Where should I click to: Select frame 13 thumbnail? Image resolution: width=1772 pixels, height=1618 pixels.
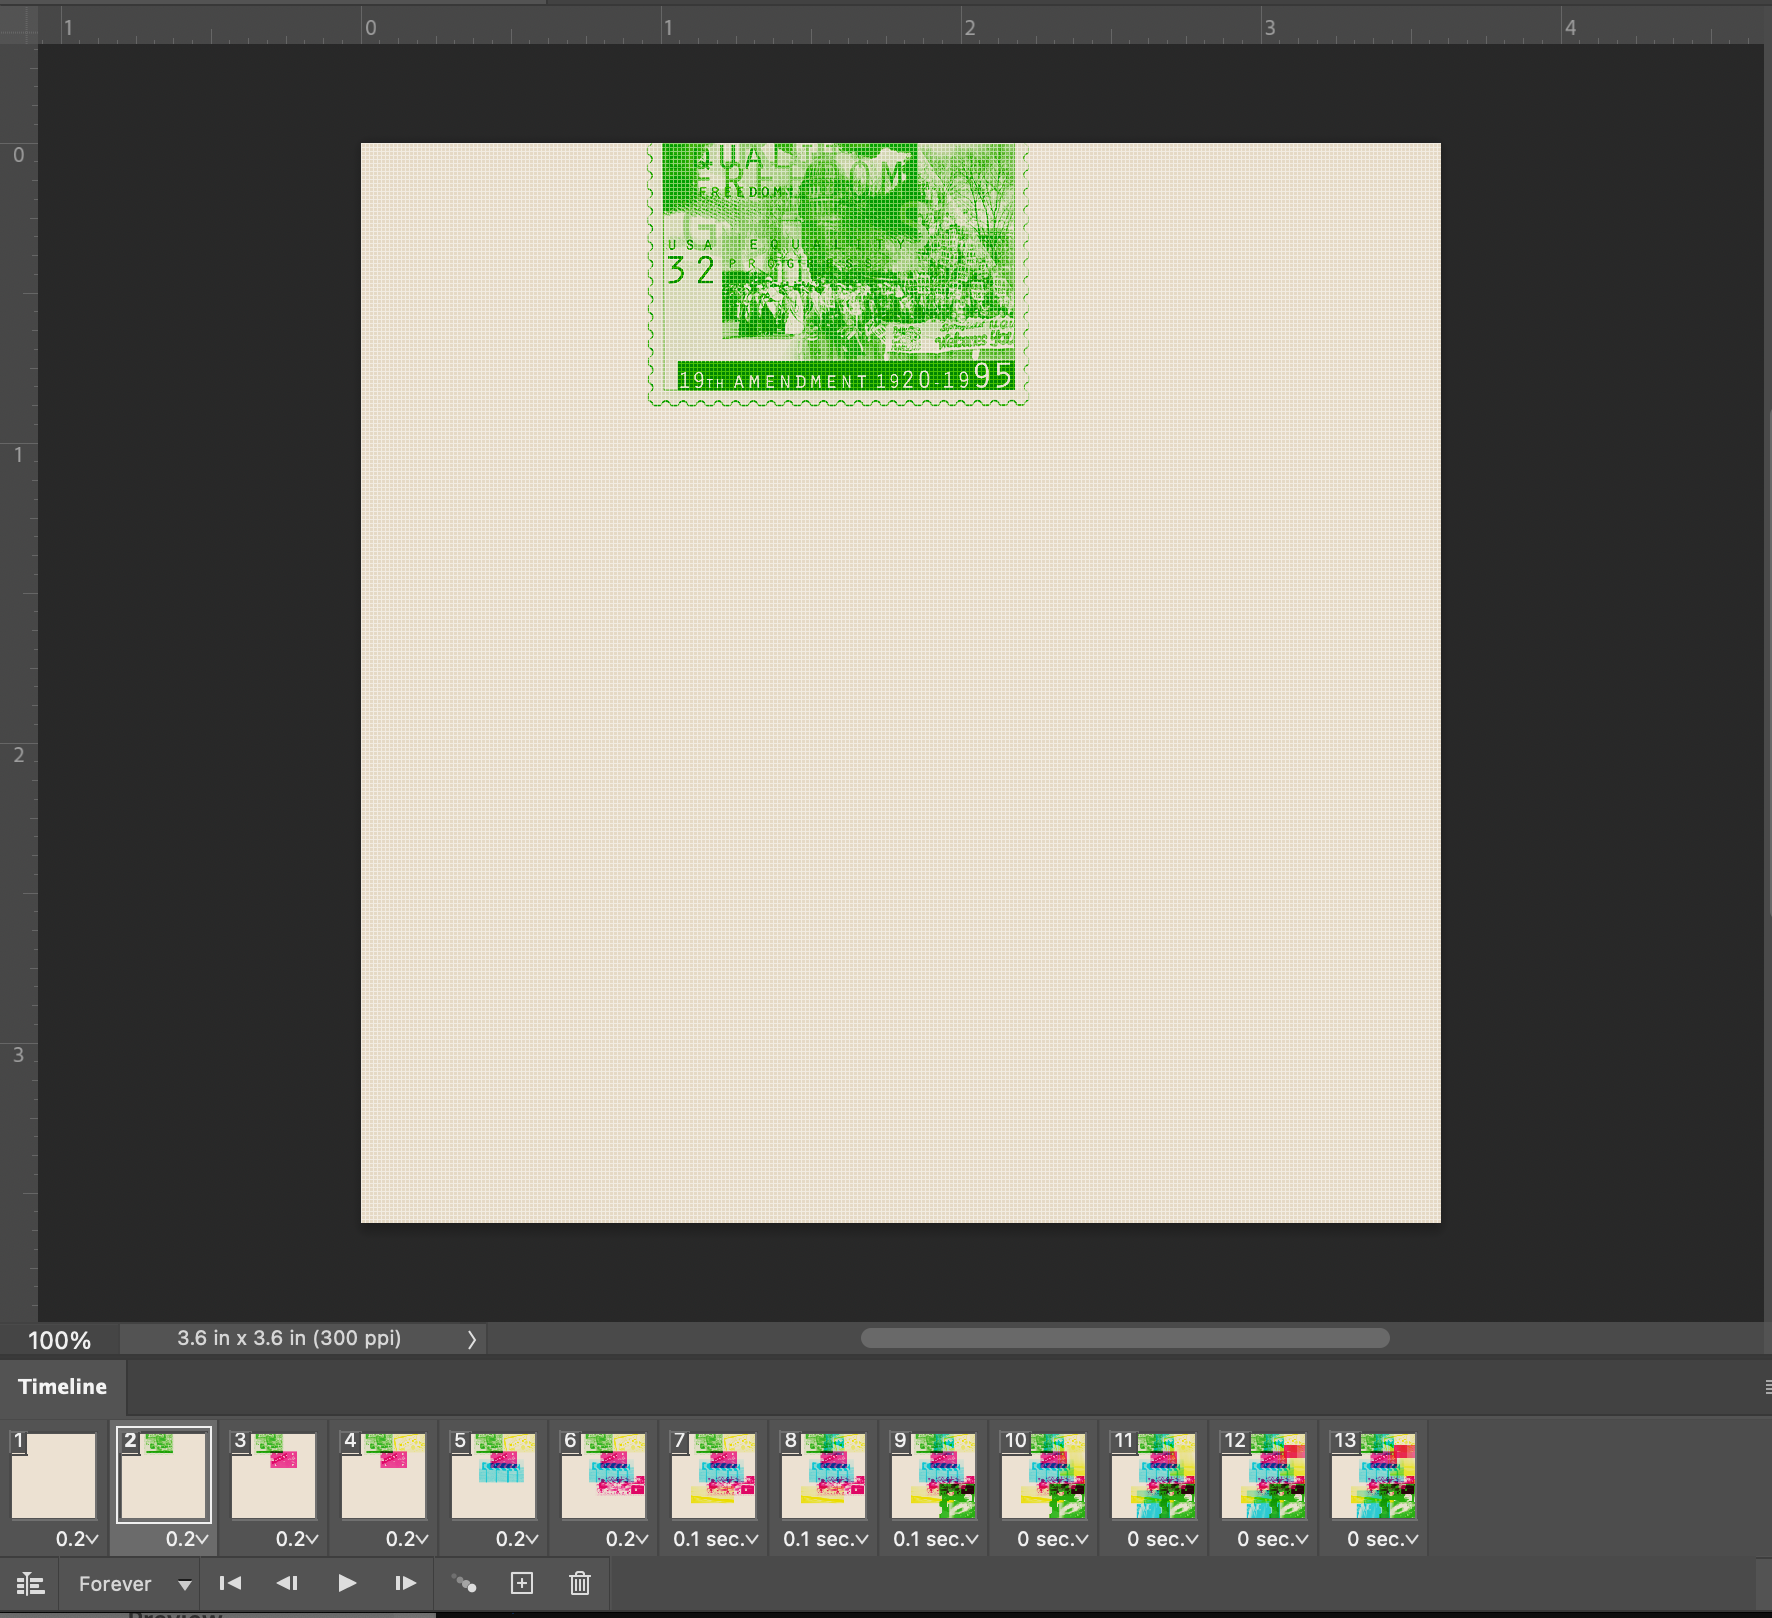point(1374,1475)
